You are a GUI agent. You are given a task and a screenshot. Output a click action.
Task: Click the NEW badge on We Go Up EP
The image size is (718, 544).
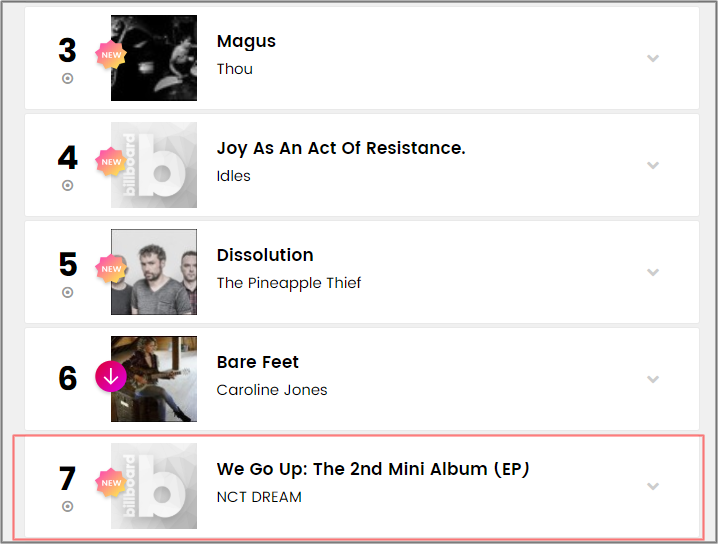[x=110, y=483]
